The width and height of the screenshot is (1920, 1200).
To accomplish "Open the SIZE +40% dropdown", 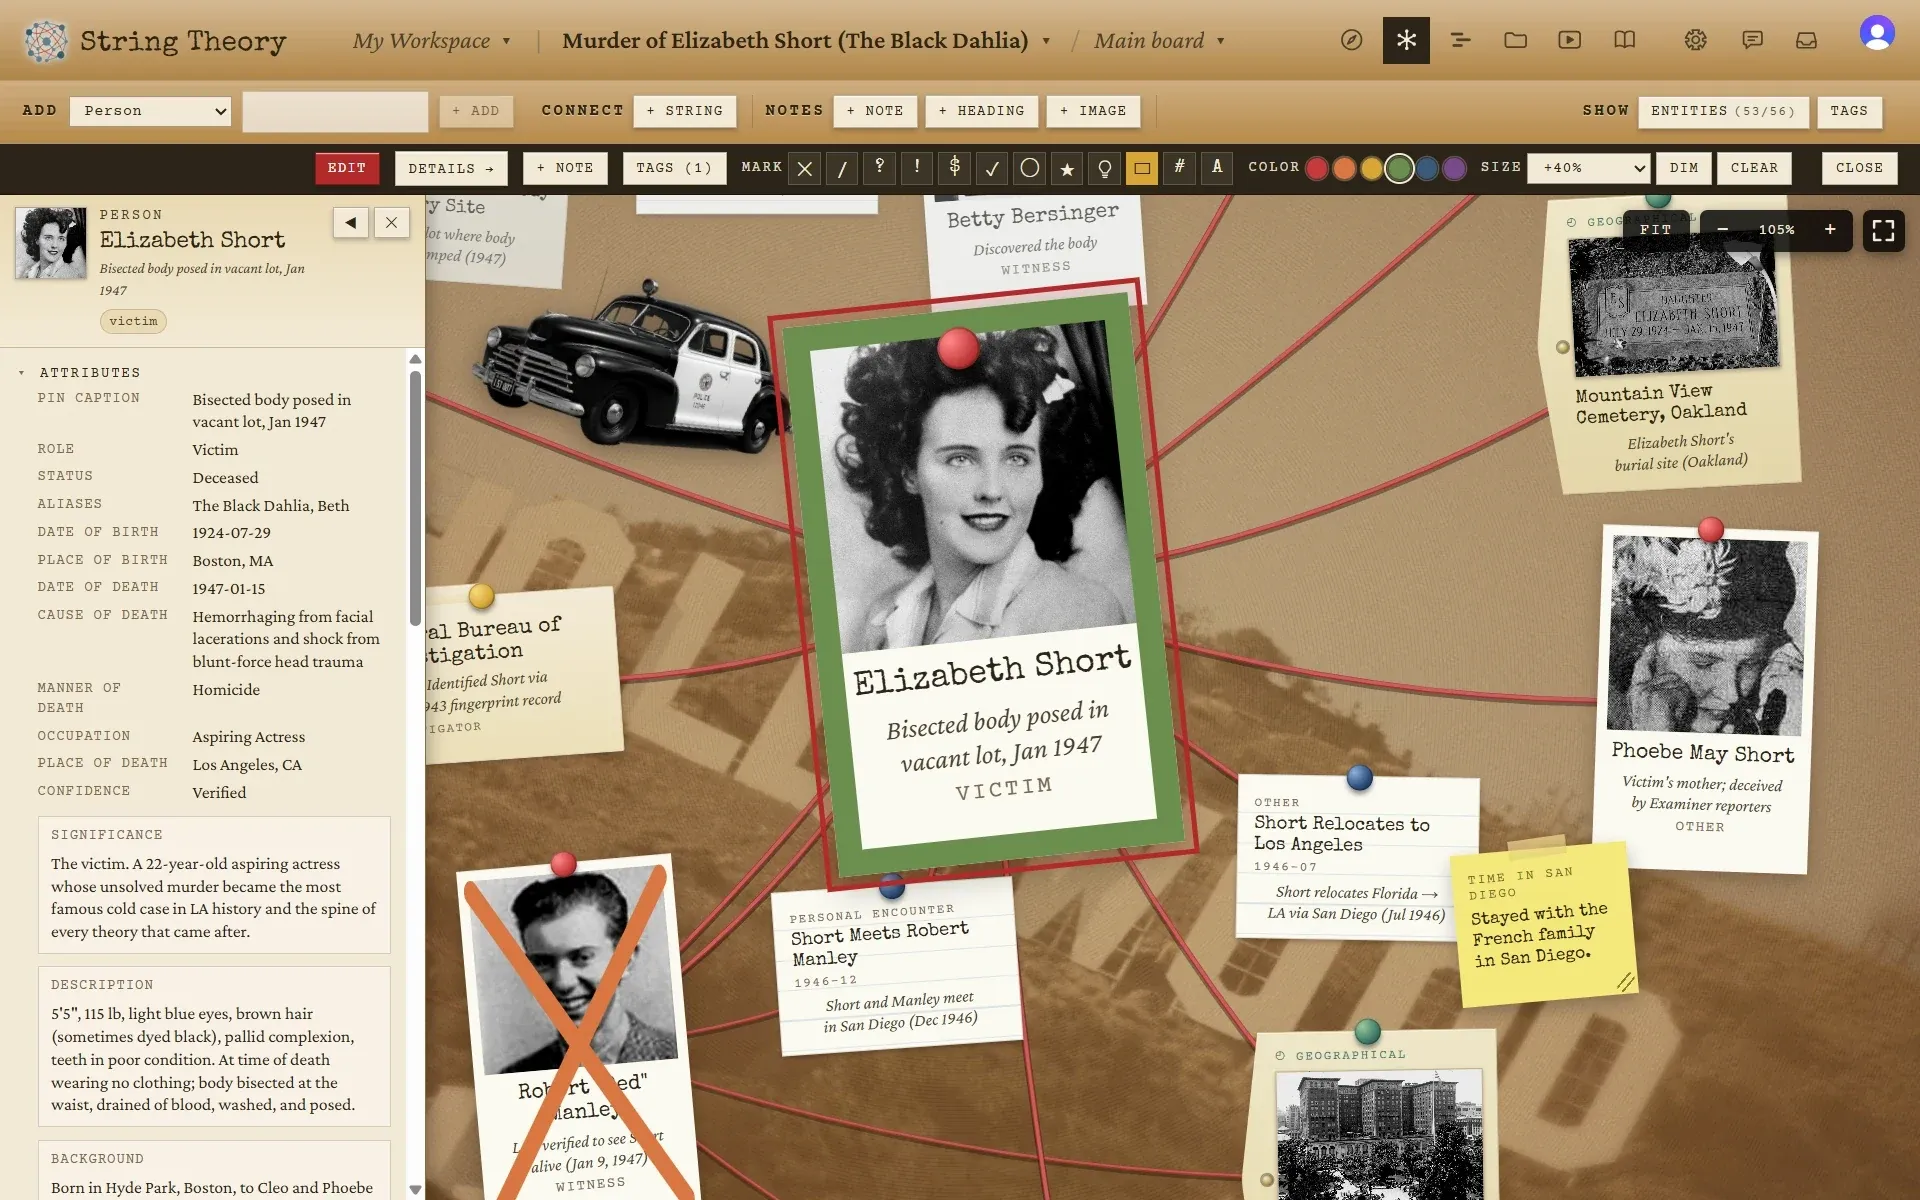I will tap(1590, 168).
